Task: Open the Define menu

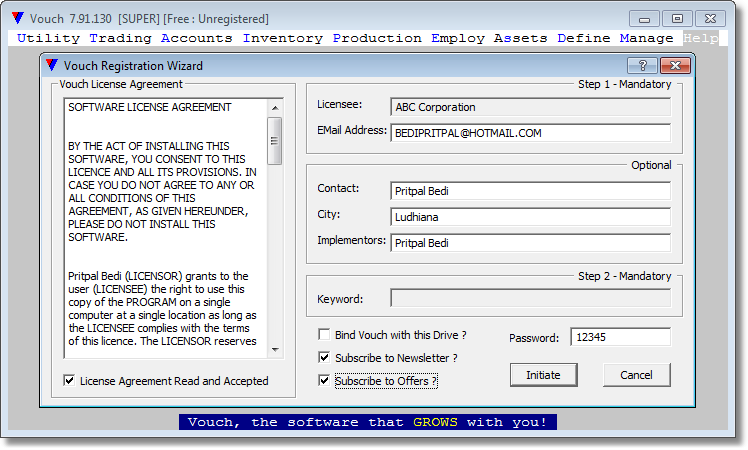Action: (583, 38)
